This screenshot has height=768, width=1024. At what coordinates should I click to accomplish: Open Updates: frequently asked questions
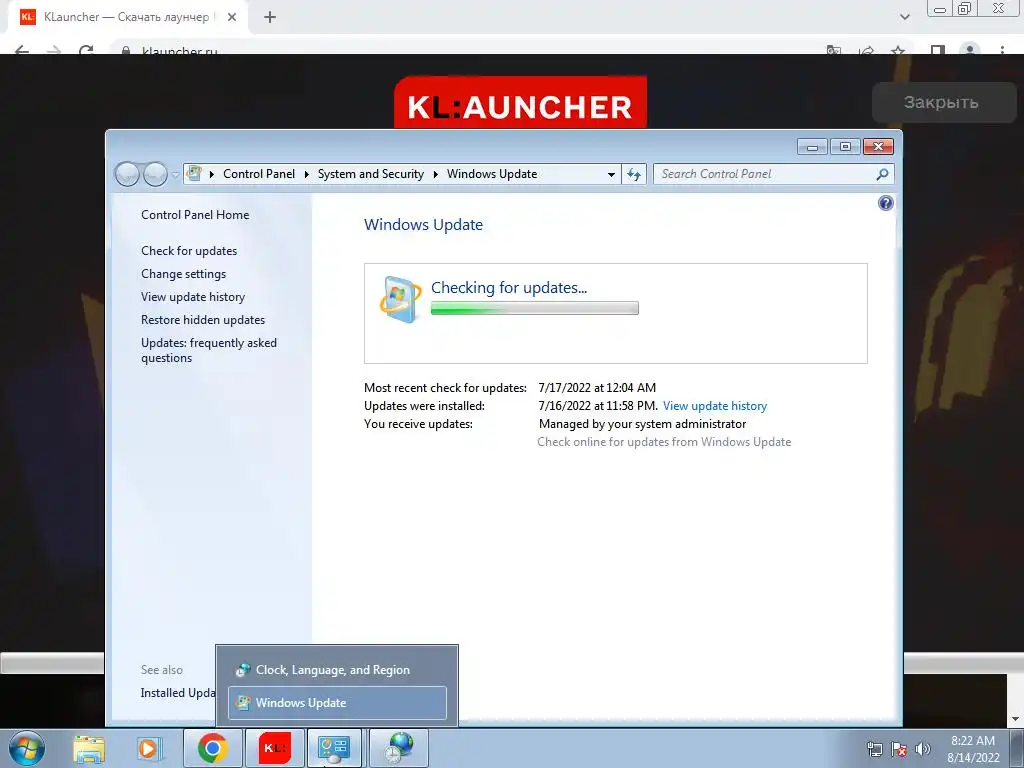coord(209,350)
